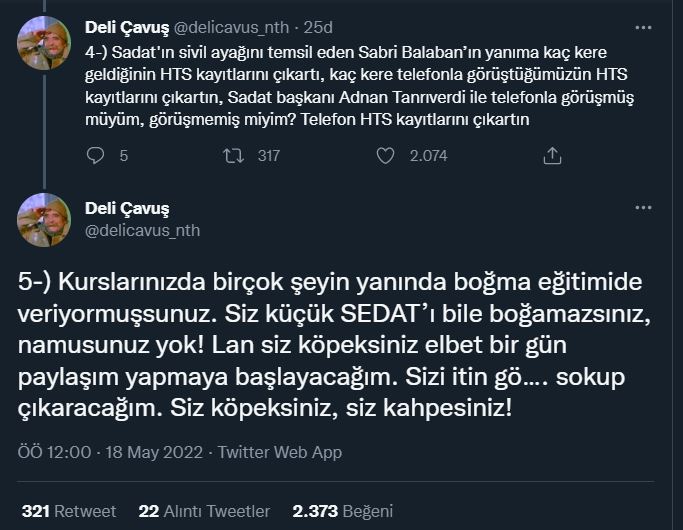Open the three-dot menu of the main tweet
The width and height of the screenshot is (683, 530).
point(643,207)
